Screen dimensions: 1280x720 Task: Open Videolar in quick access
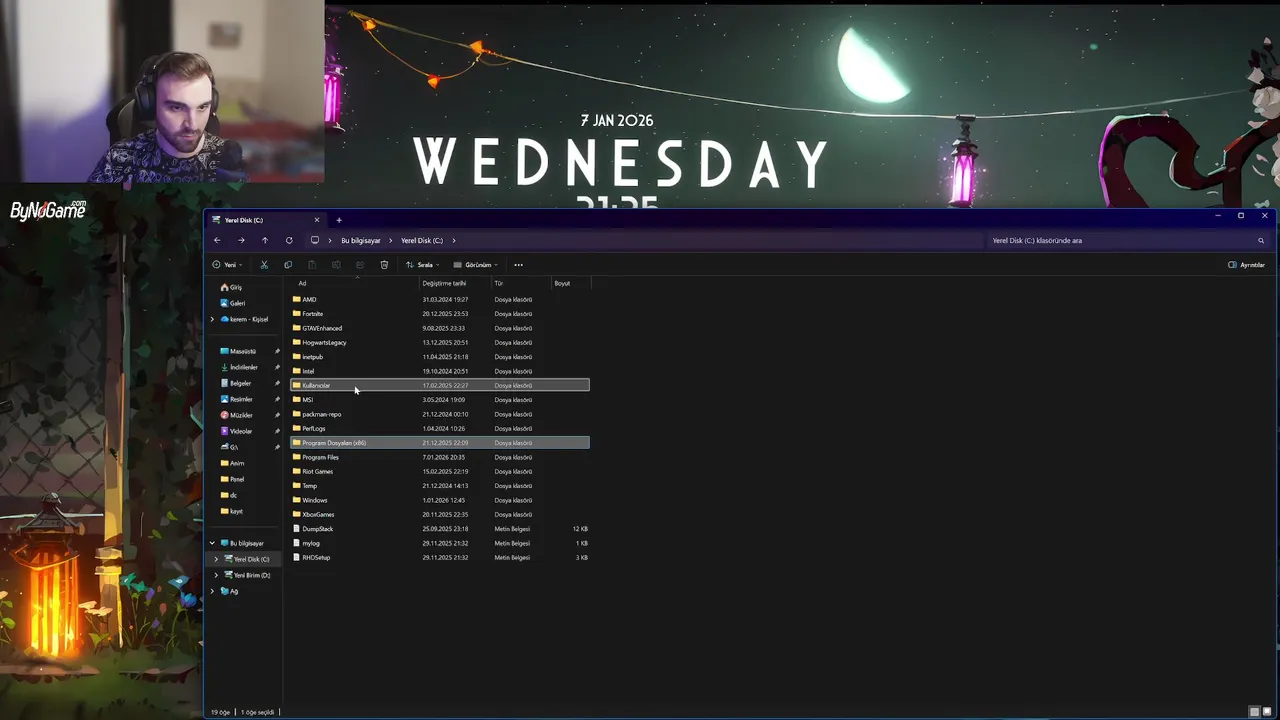point(241,431)
